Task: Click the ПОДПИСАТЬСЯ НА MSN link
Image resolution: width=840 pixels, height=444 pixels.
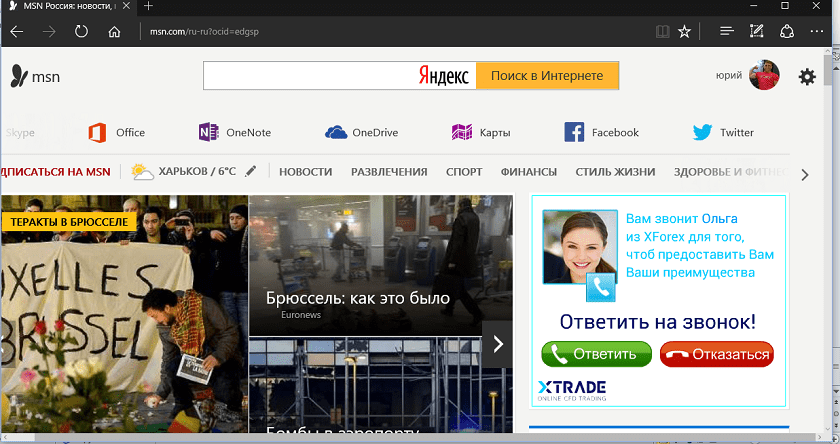Action: coord(55,172)
